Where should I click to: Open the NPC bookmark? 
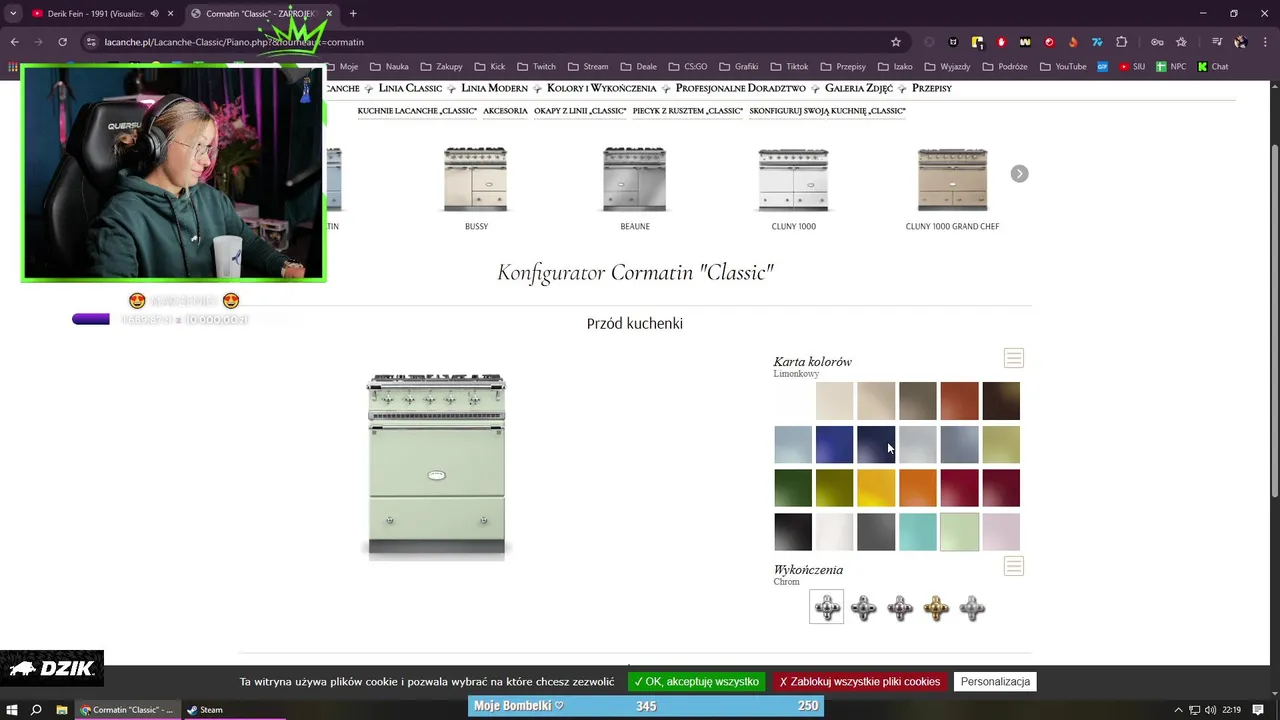tap(1171, 67)
